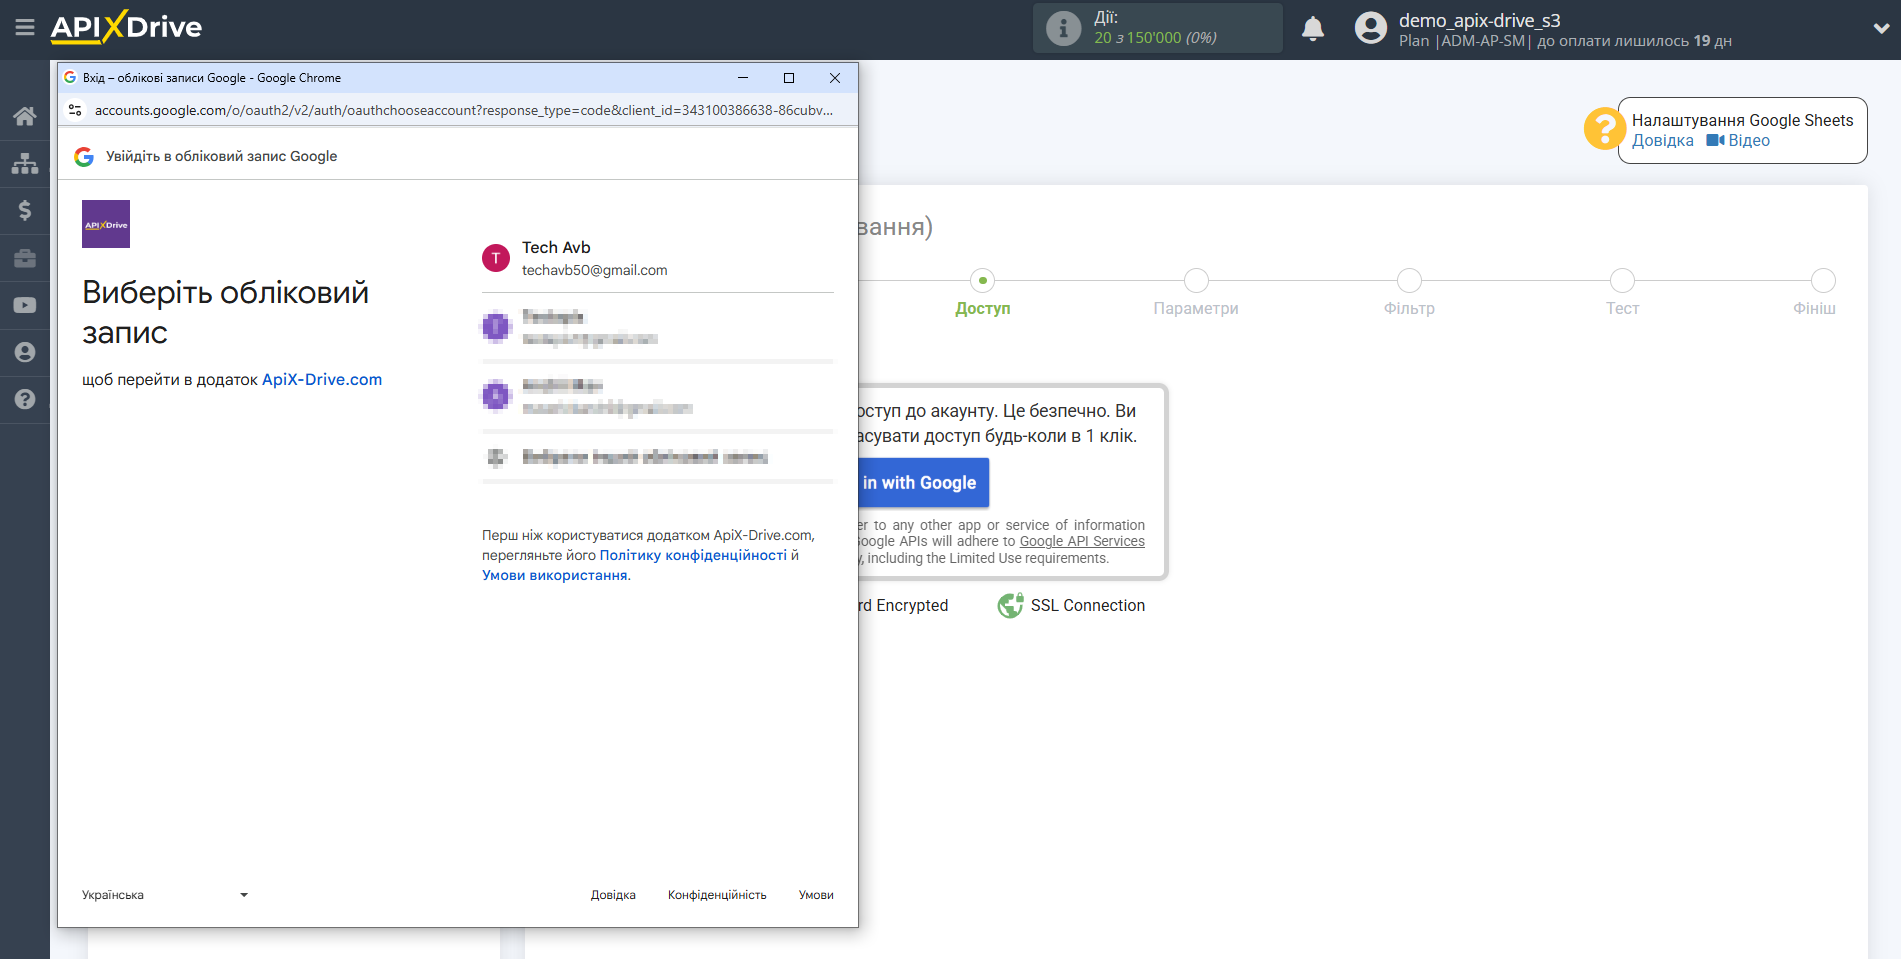Select the third blurred Google account
The height and width of the screenshot is (959, 1901).
click(658, 396)
